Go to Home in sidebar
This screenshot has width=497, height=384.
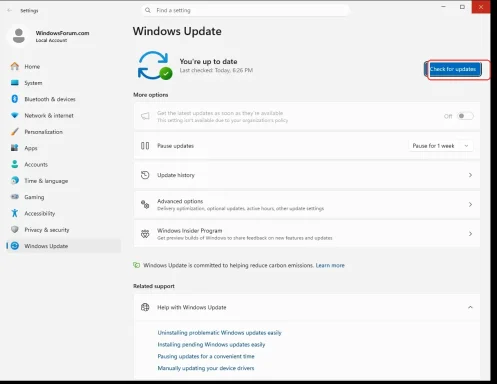point(63,66)
